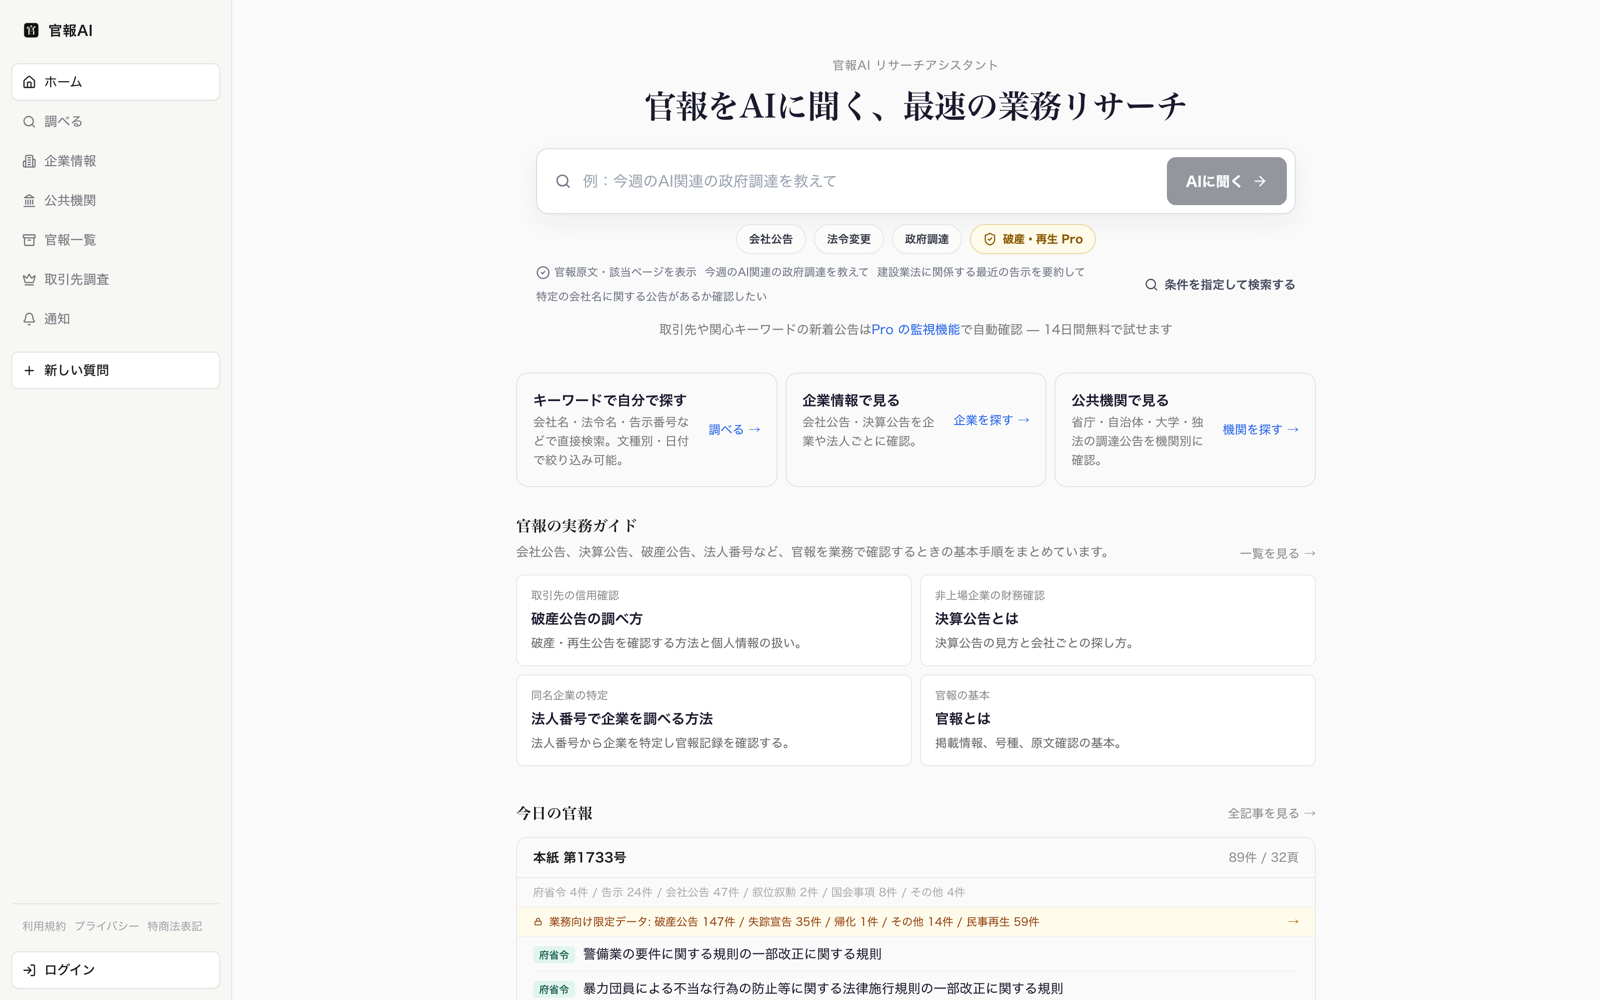The width and height of the screenshot is (1600, 1000).
Task: Open the ホーム sidebar item
Action: click(x=115, y=82)
